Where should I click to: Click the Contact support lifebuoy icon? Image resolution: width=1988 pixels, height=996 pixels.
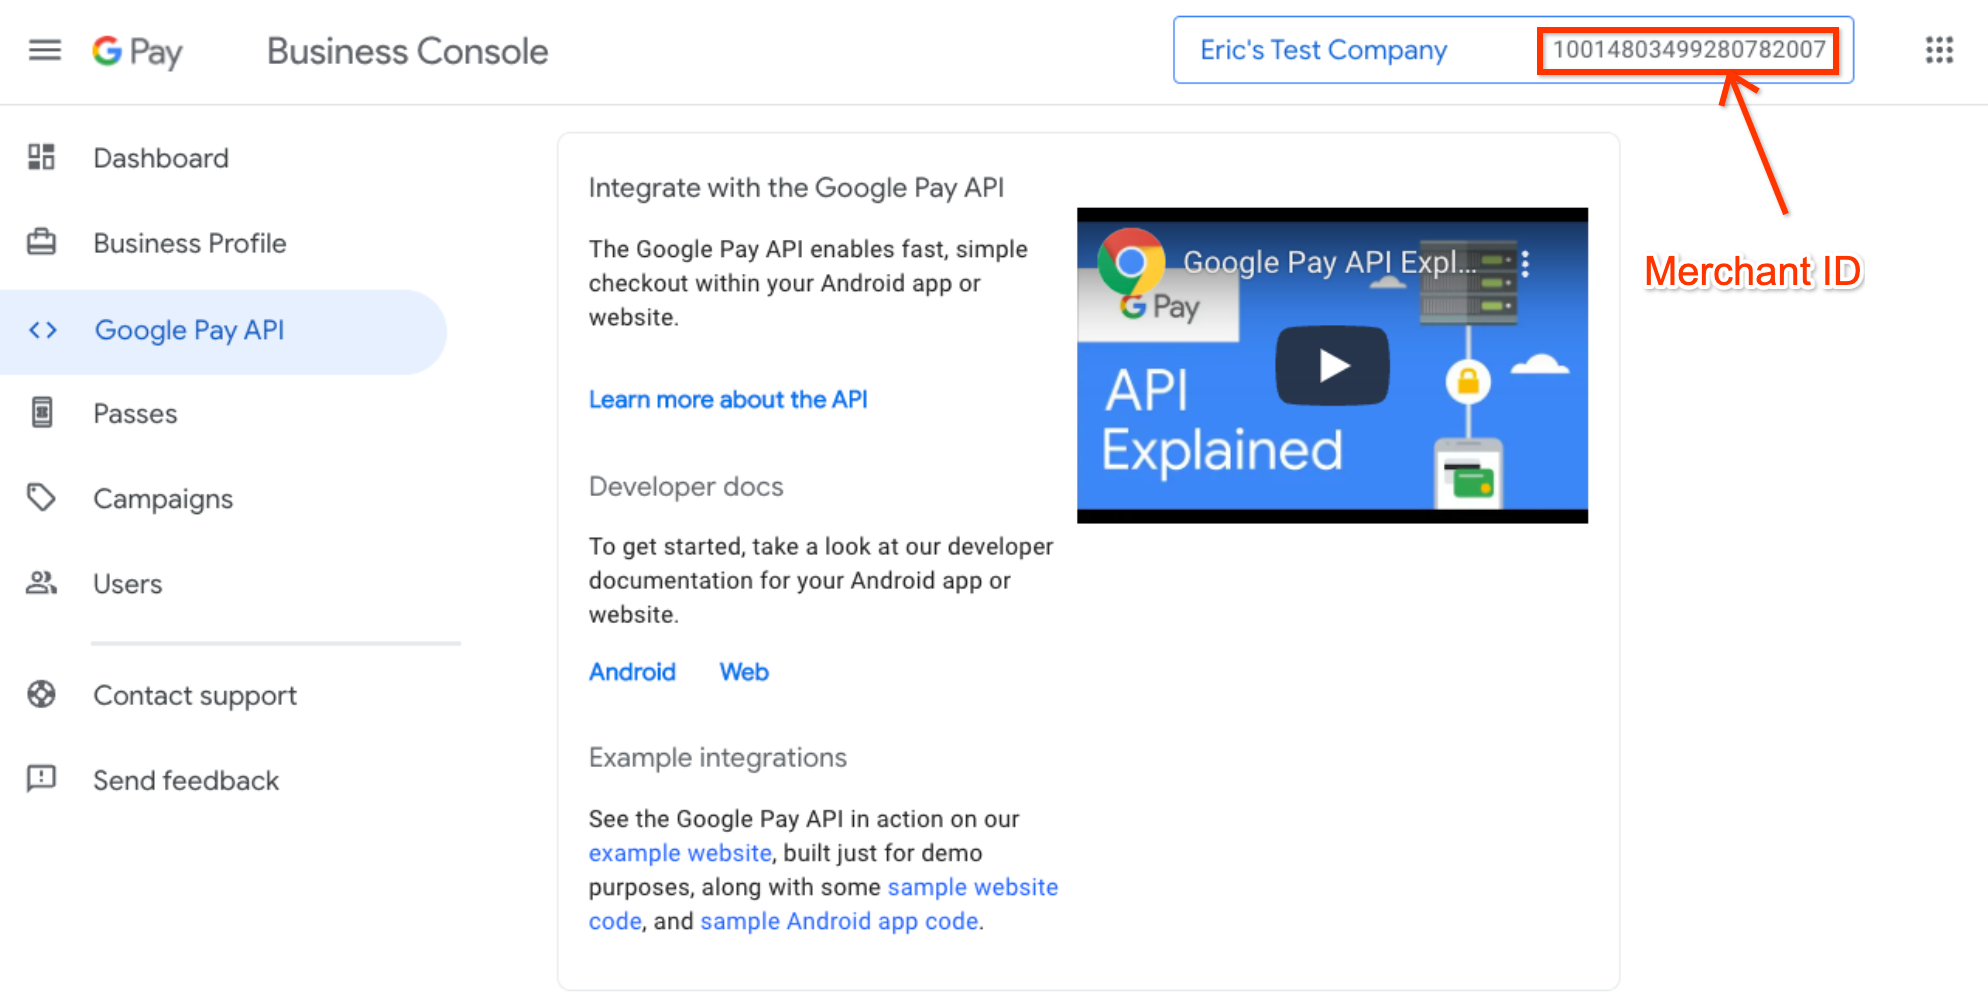(41, 694)
